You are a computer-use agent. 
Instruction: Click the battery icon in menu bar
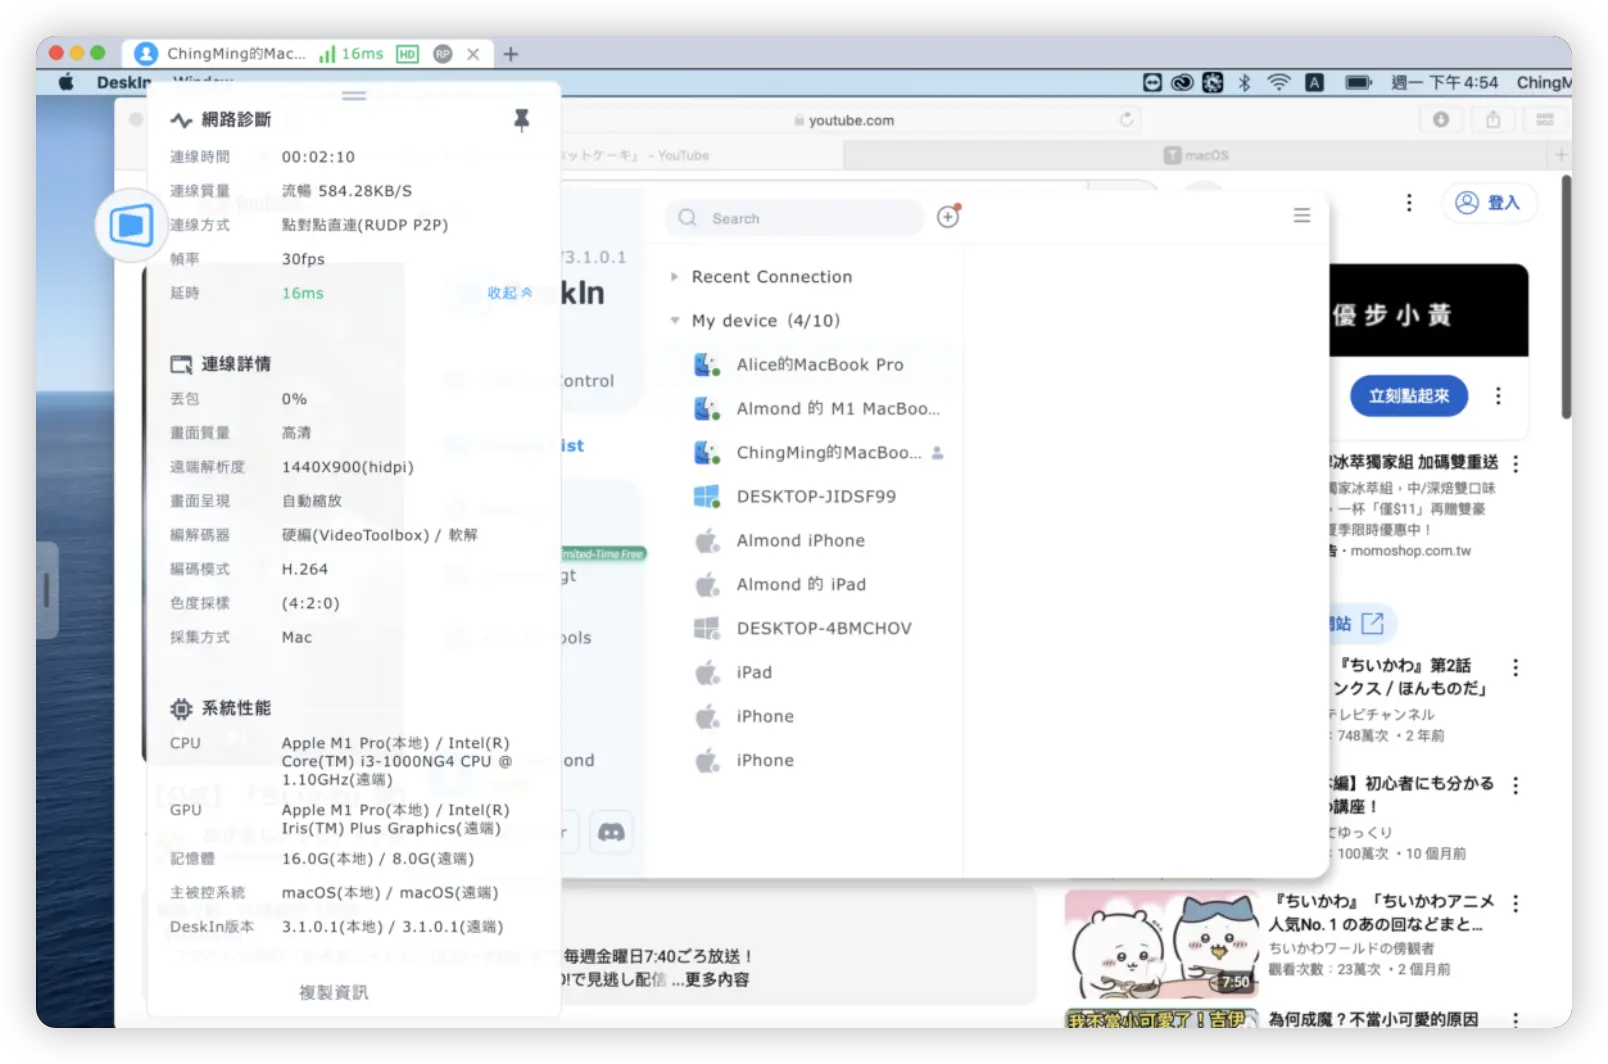1358,82
